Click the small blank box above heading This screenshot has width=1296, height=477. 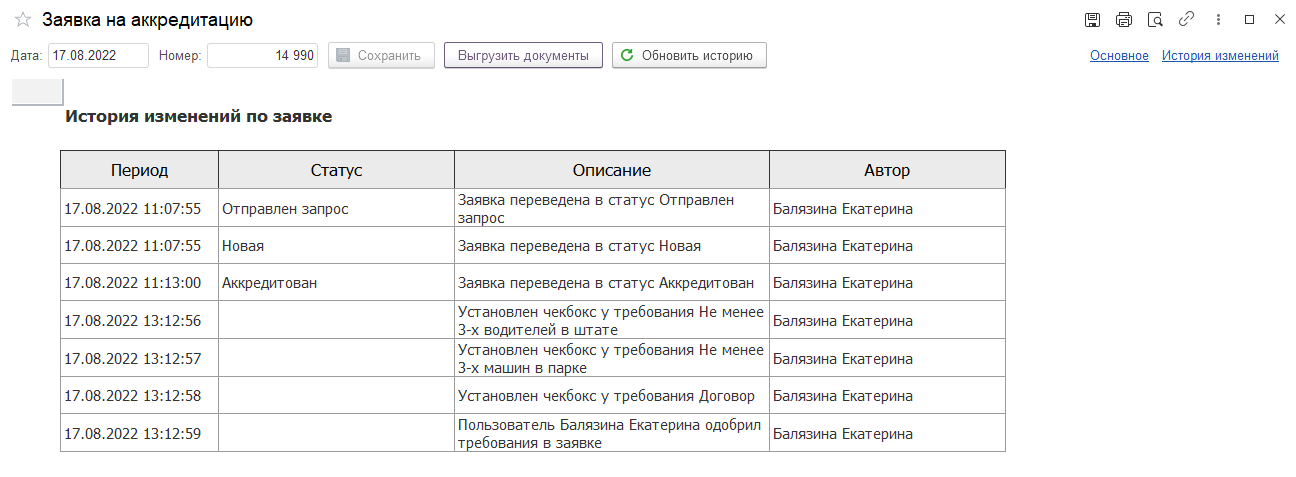pyautogui.click(x=37, y=91)
